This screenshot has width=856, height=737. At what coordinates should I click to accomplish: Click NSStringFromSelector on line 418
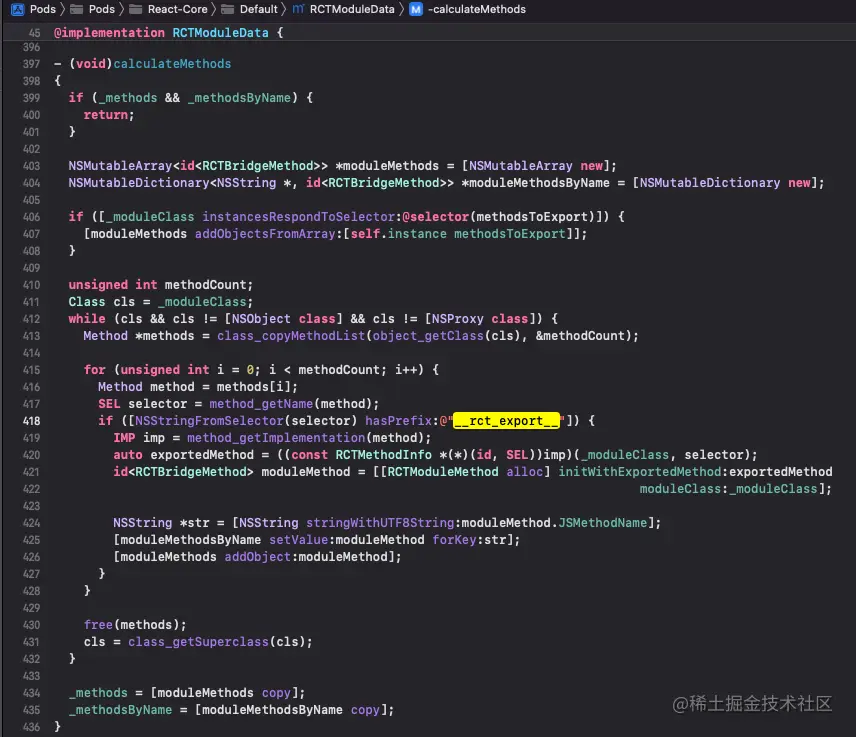209,421
